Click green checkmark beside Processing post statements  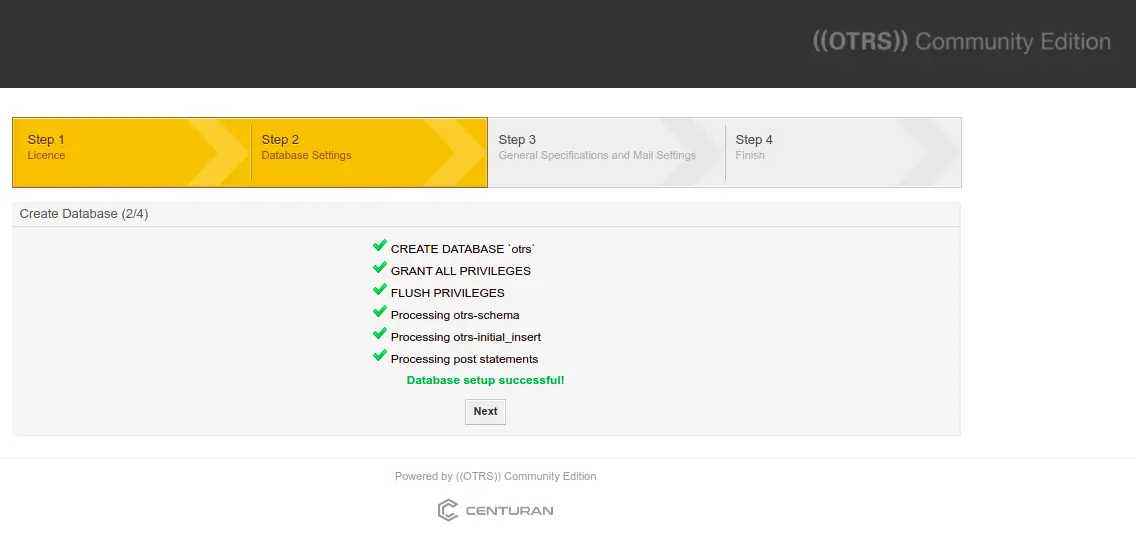(x=380, y=356)
